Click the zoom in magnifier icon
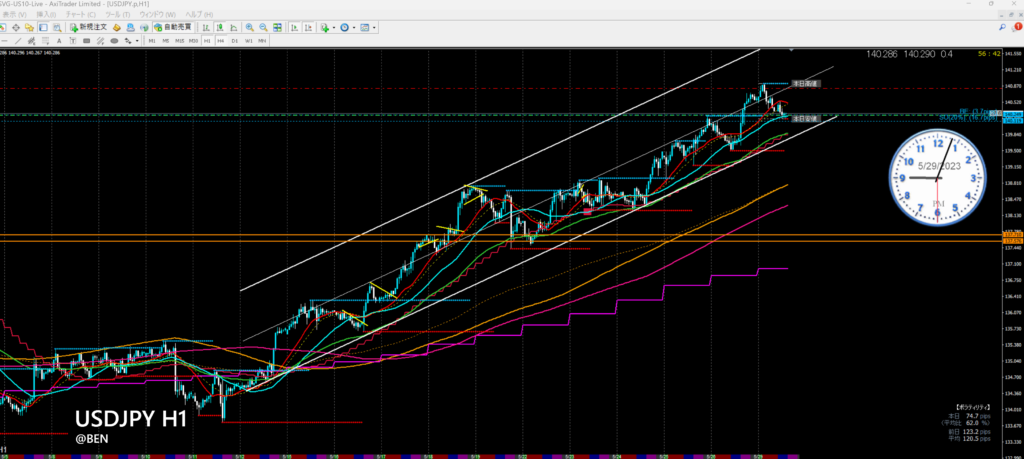 click(249, 27)
